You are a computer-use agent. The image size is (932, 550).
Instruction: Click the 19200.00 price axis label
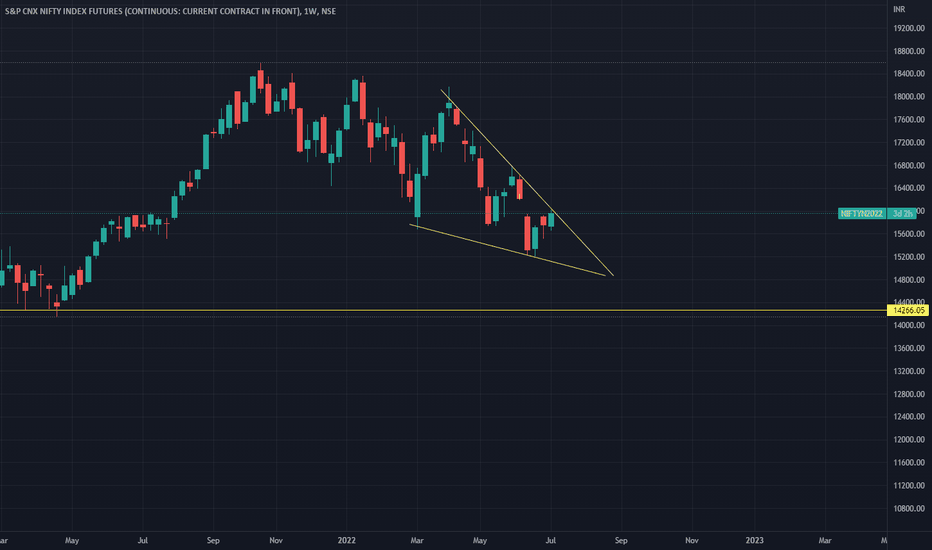point(909,28)
